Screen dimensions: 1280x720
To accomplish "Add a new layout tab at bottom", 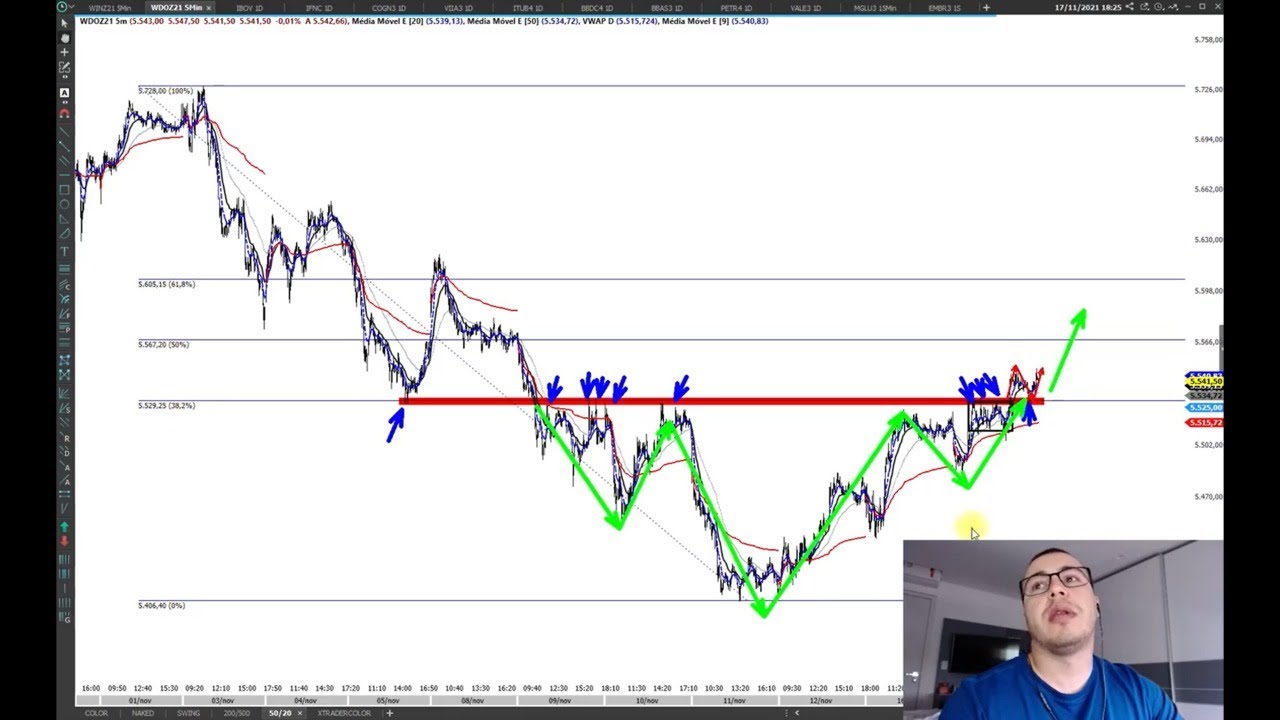I will pyautogui.click(x=389, y=713).
